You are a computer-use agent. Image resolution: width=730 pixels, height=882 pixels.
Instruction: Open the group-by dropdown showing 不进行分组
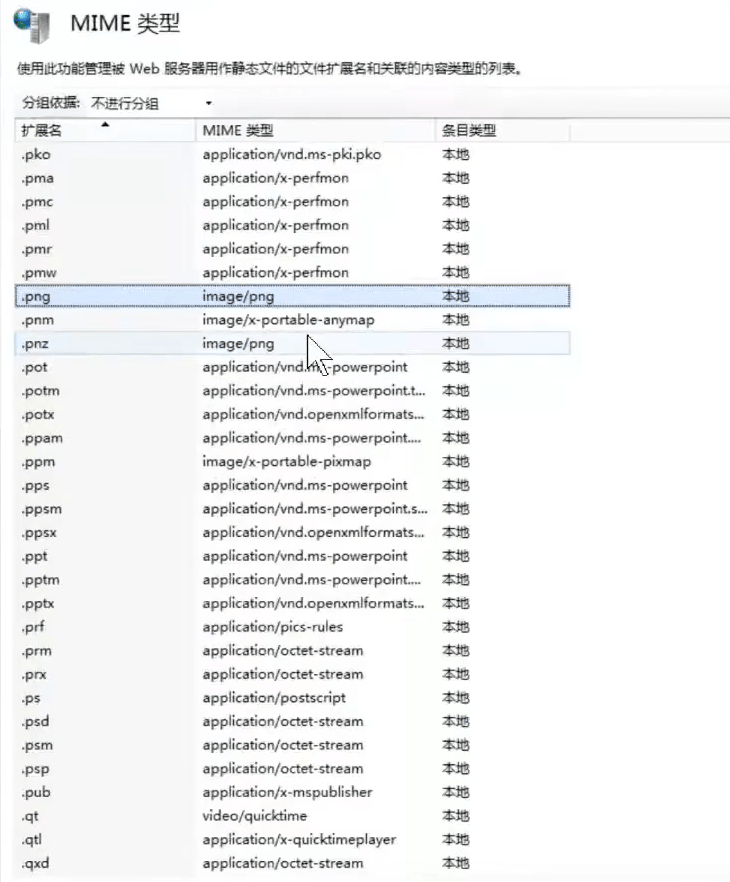(x=152, y=103)
